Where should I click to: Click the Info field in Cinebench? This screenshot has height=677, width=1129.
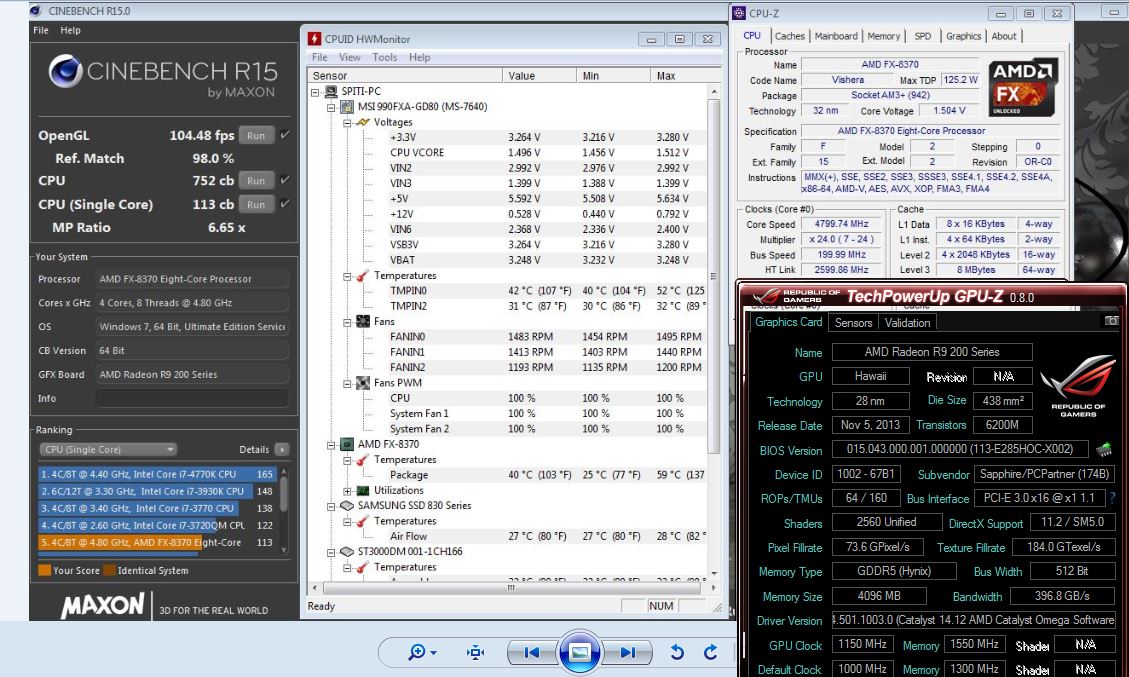point(192,398)
